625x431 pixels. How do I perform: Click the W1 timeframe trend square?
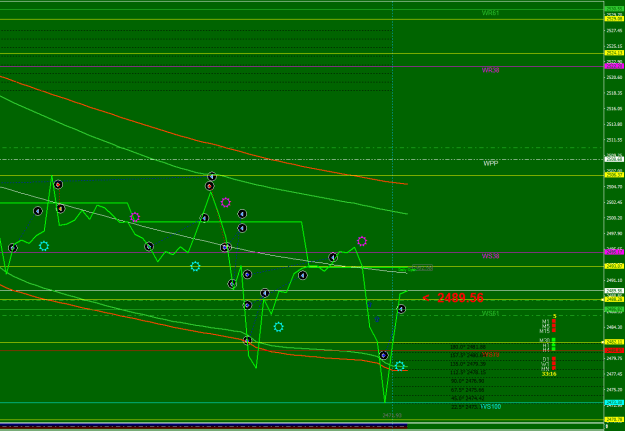coord(554,364)
